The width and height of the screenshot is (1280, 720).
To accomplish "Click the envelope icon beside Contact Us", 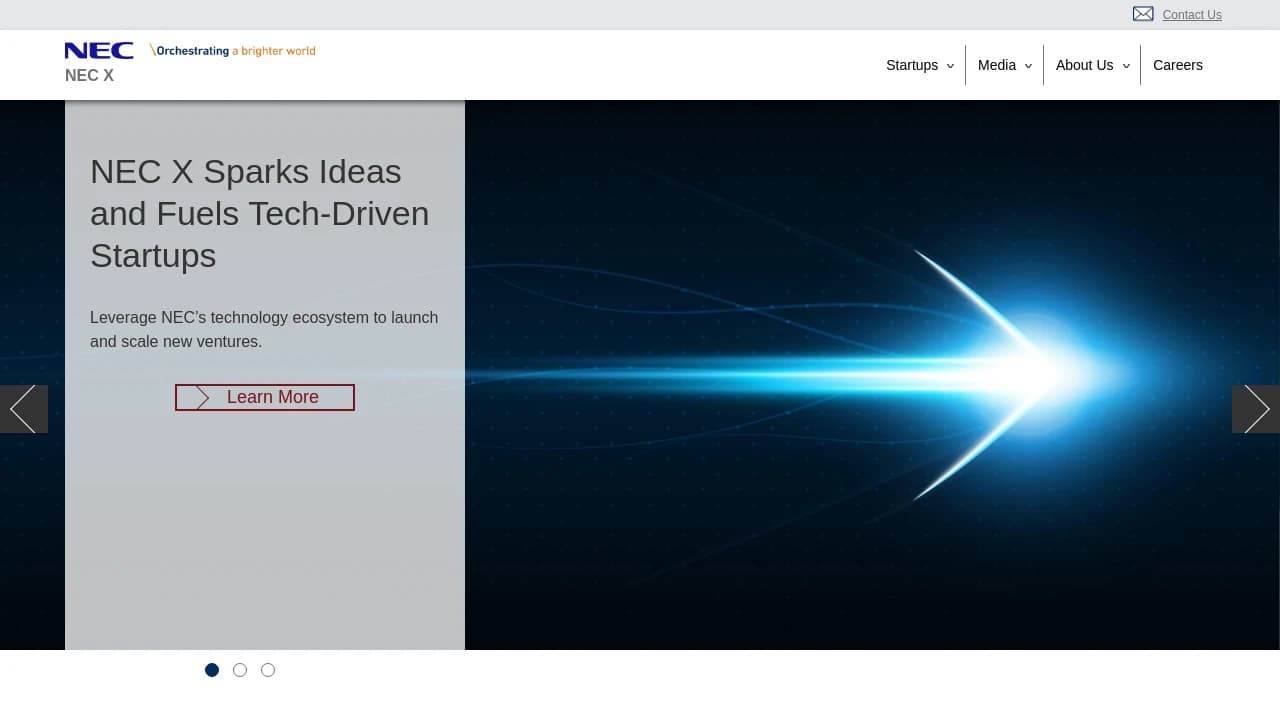I will (x=1143, y=14).
